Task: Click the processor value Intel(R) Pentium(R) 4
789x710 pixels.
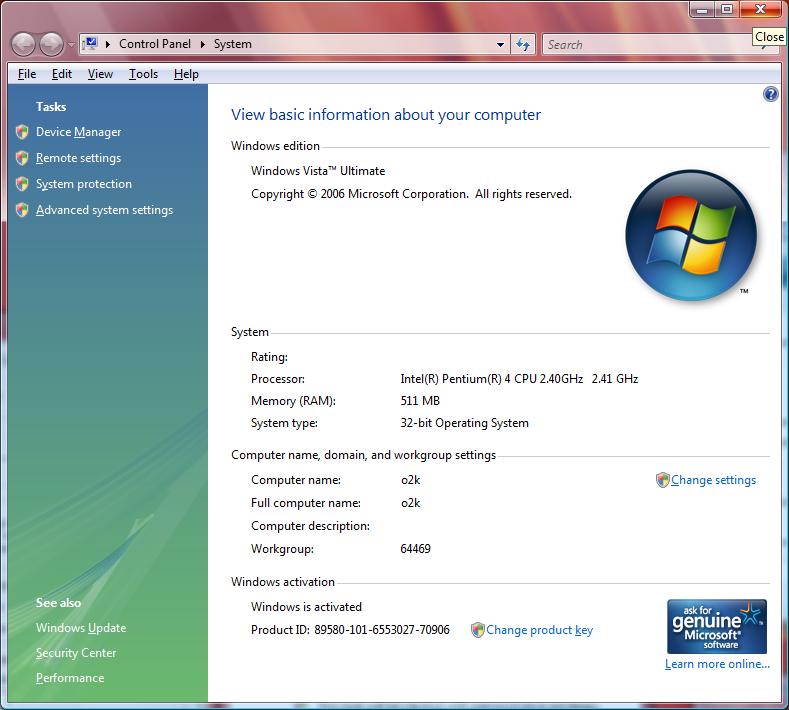Action: 519,379
